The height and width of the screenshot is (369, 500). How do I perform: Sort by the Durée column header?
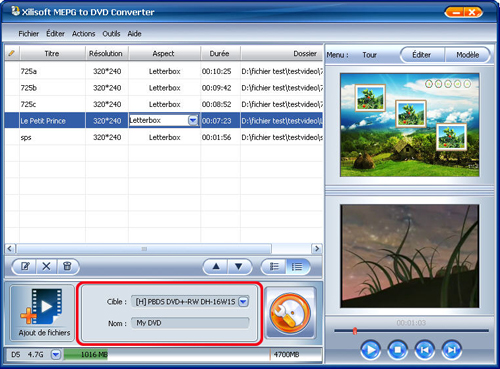click(220, 53)
